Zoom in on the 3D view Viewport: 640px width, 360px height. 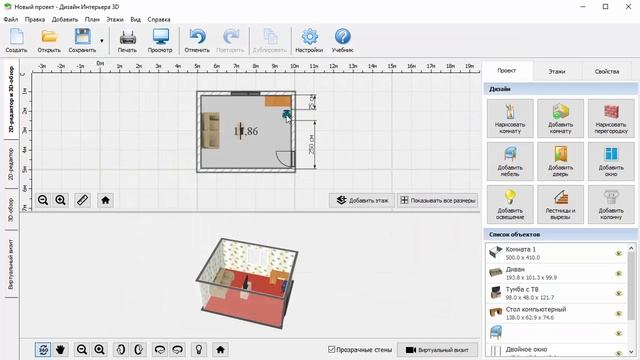[x=100, y=349]
